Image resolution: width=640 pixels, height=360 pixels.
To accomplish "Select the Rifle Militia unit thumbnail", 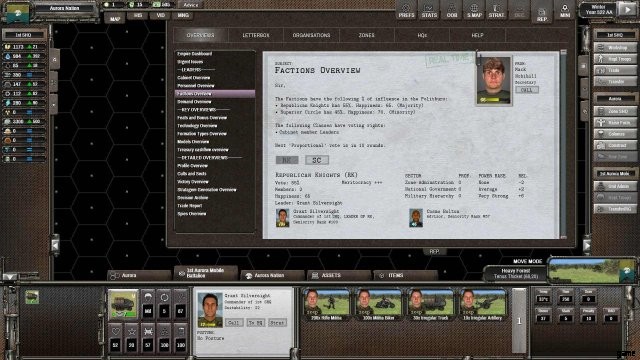I will point(326,304).
